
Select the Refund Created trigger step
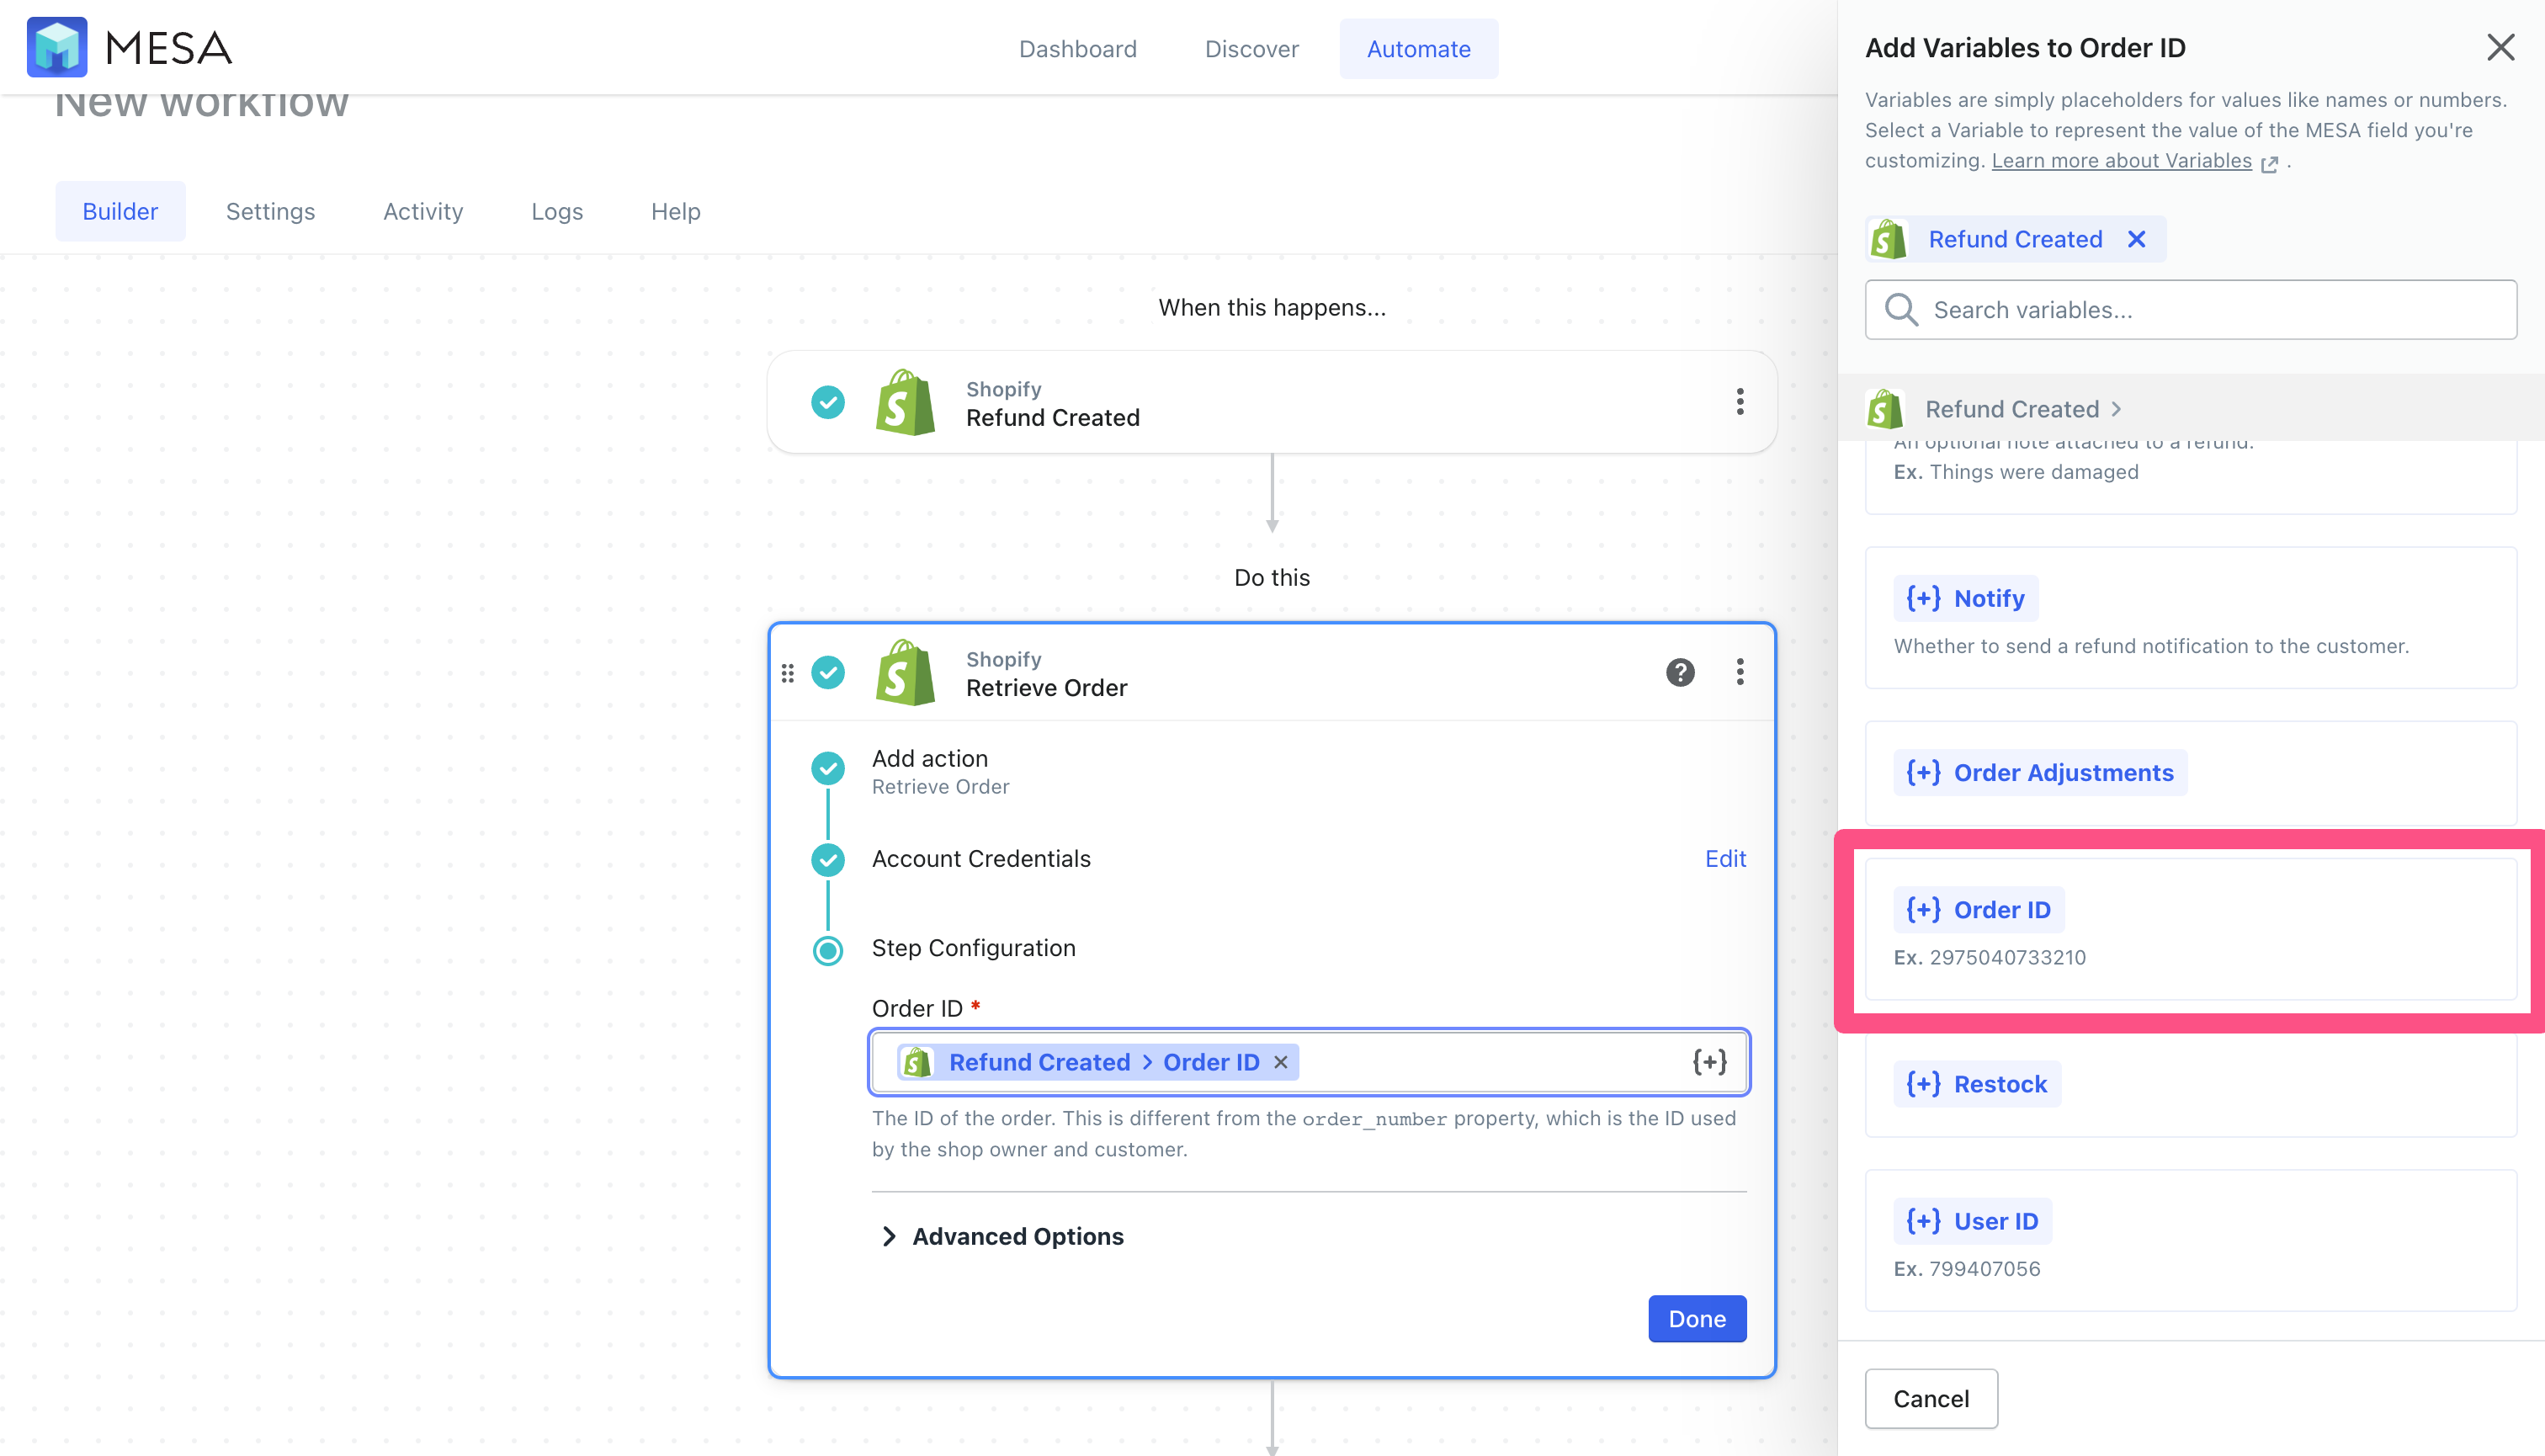click(1272, 402)
